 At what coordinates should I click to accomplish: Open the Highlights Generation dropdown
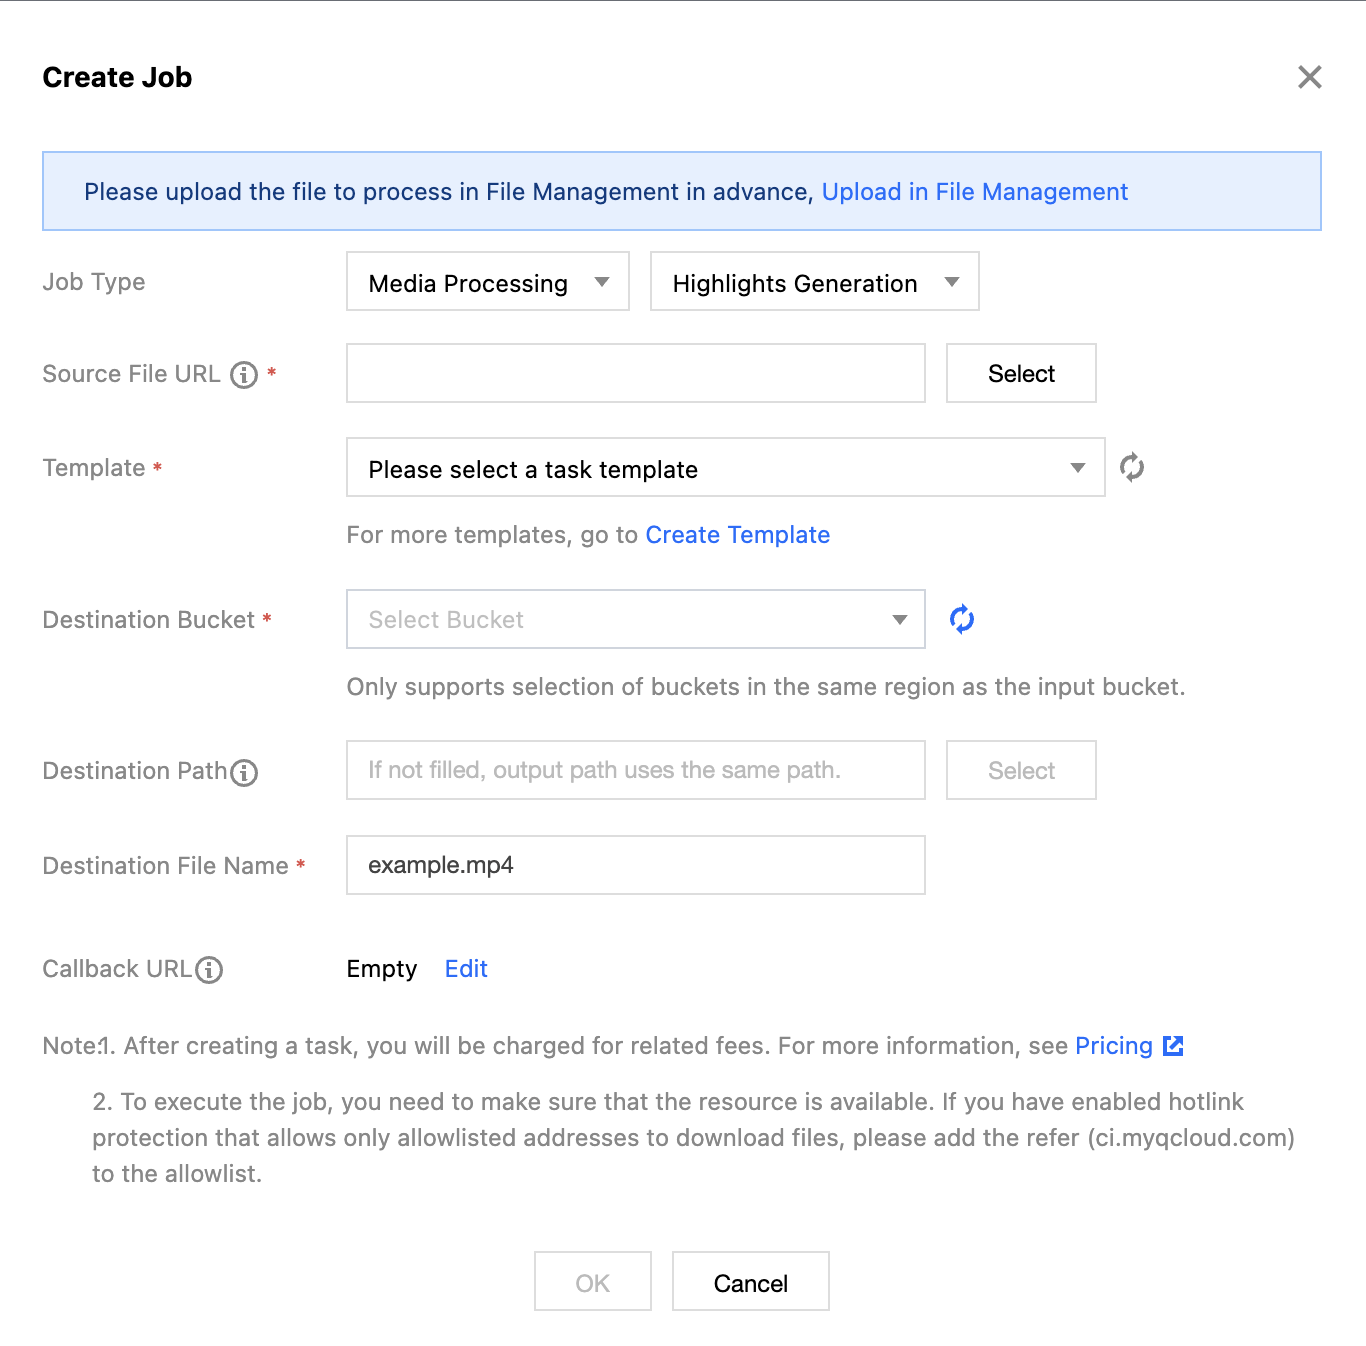814,282
